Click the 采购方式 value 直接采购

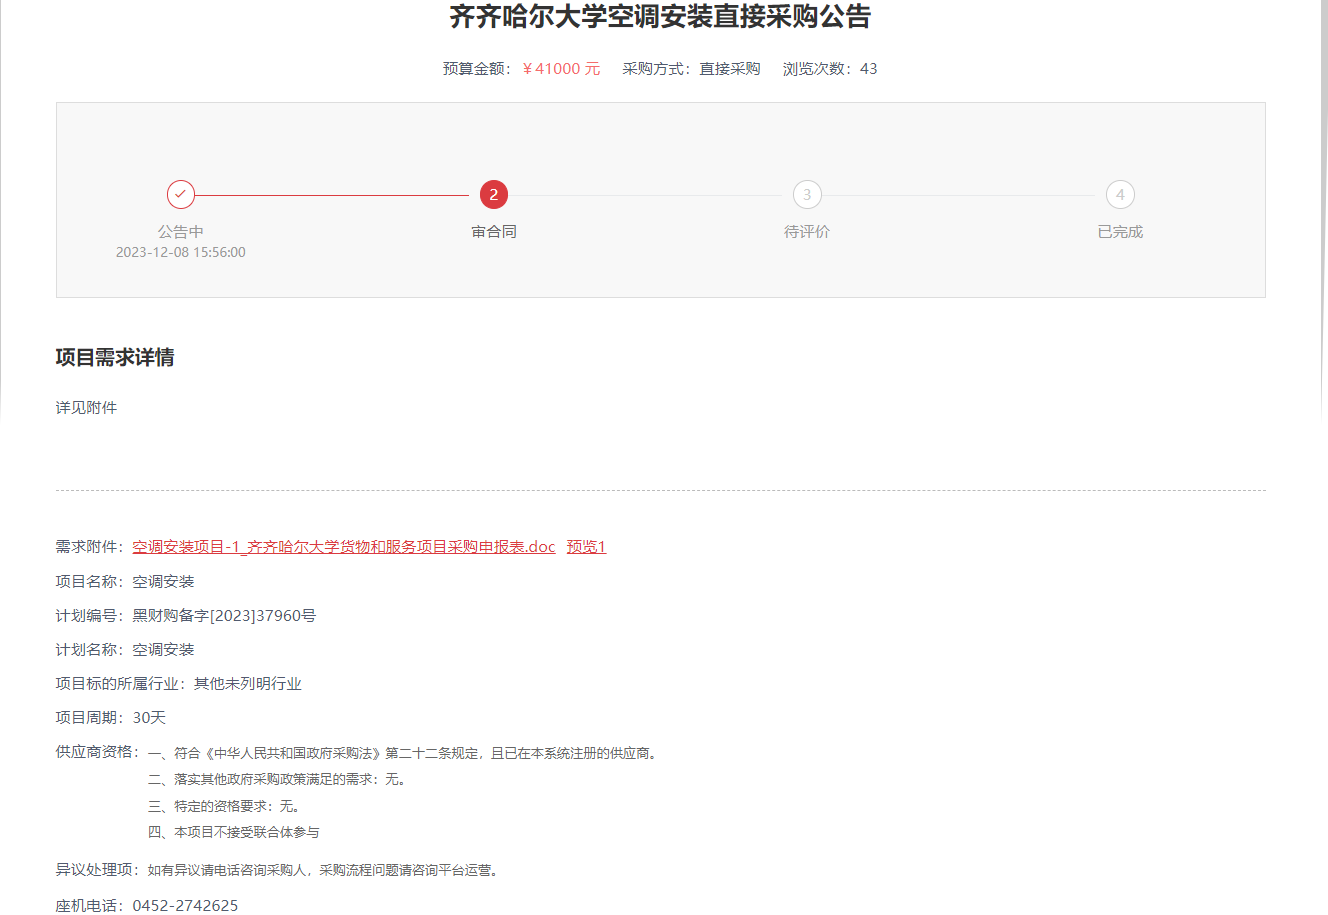(730, 69)
